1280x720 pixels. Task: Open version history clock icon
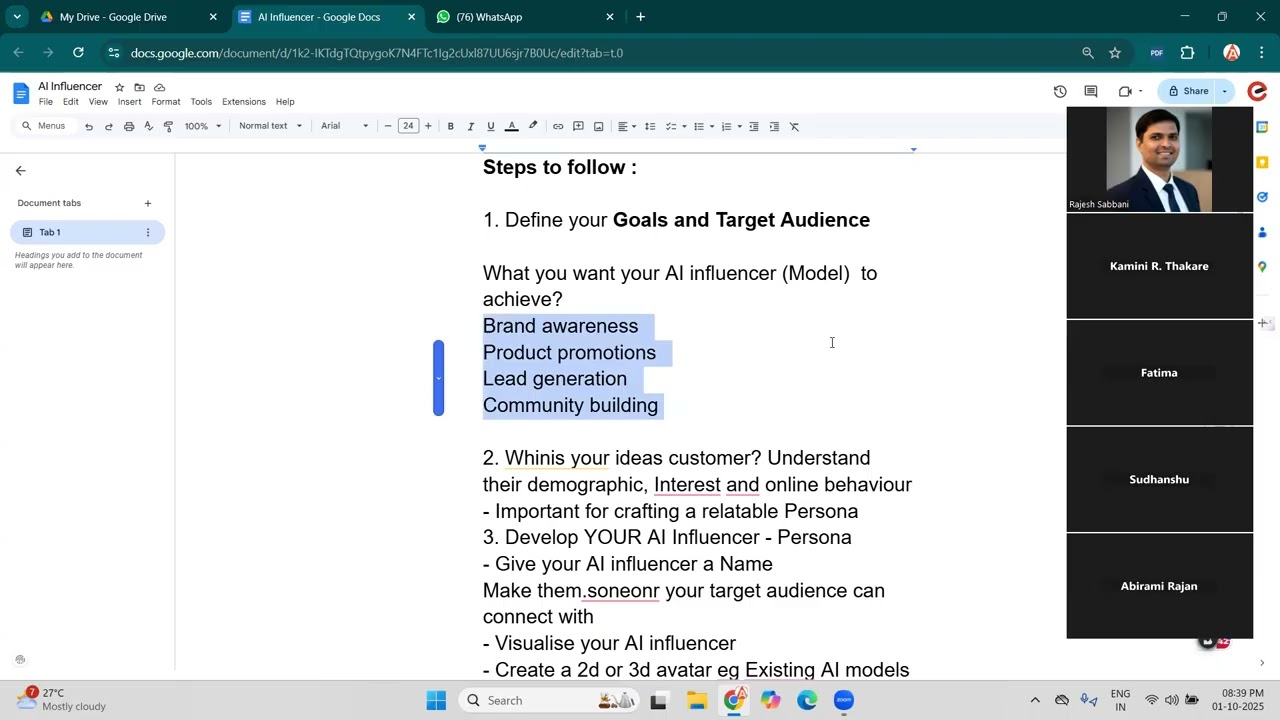pyautogui.click(x=1060, y=91)
